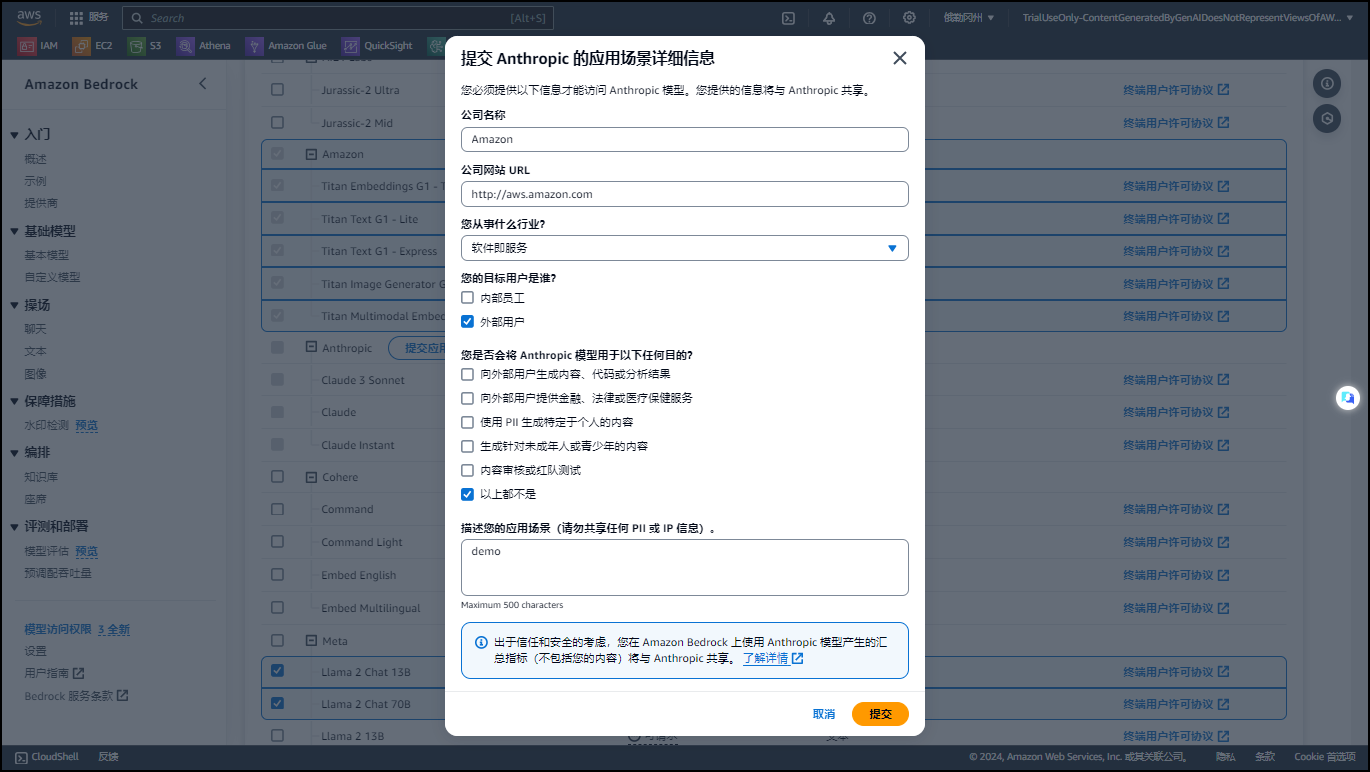The height and width of the screenshot is (772, 1370).
Task: Close the Anthropic use case dialog
Action: tap(900, 58)
